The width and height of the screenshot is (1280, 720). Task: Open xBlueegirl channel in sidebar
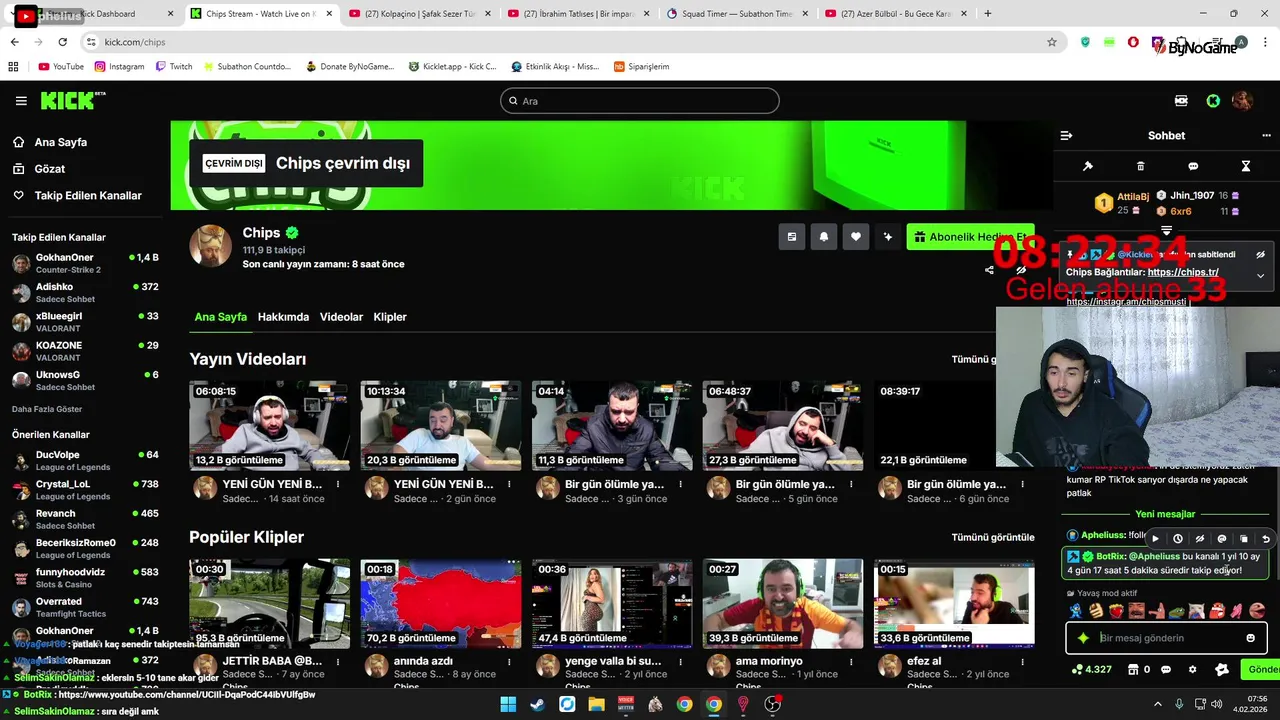(85, 322)
